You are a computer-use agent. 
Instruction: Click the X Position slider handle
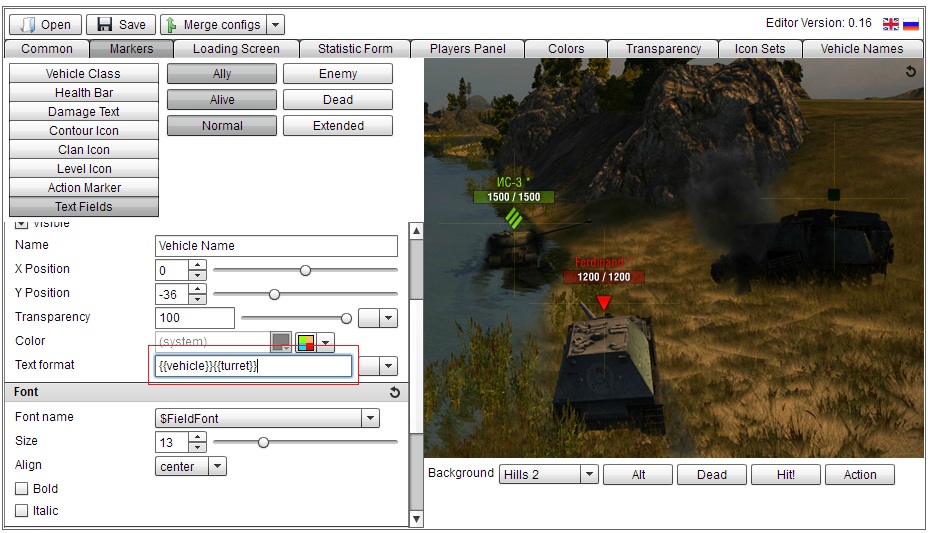pos(305,270)
